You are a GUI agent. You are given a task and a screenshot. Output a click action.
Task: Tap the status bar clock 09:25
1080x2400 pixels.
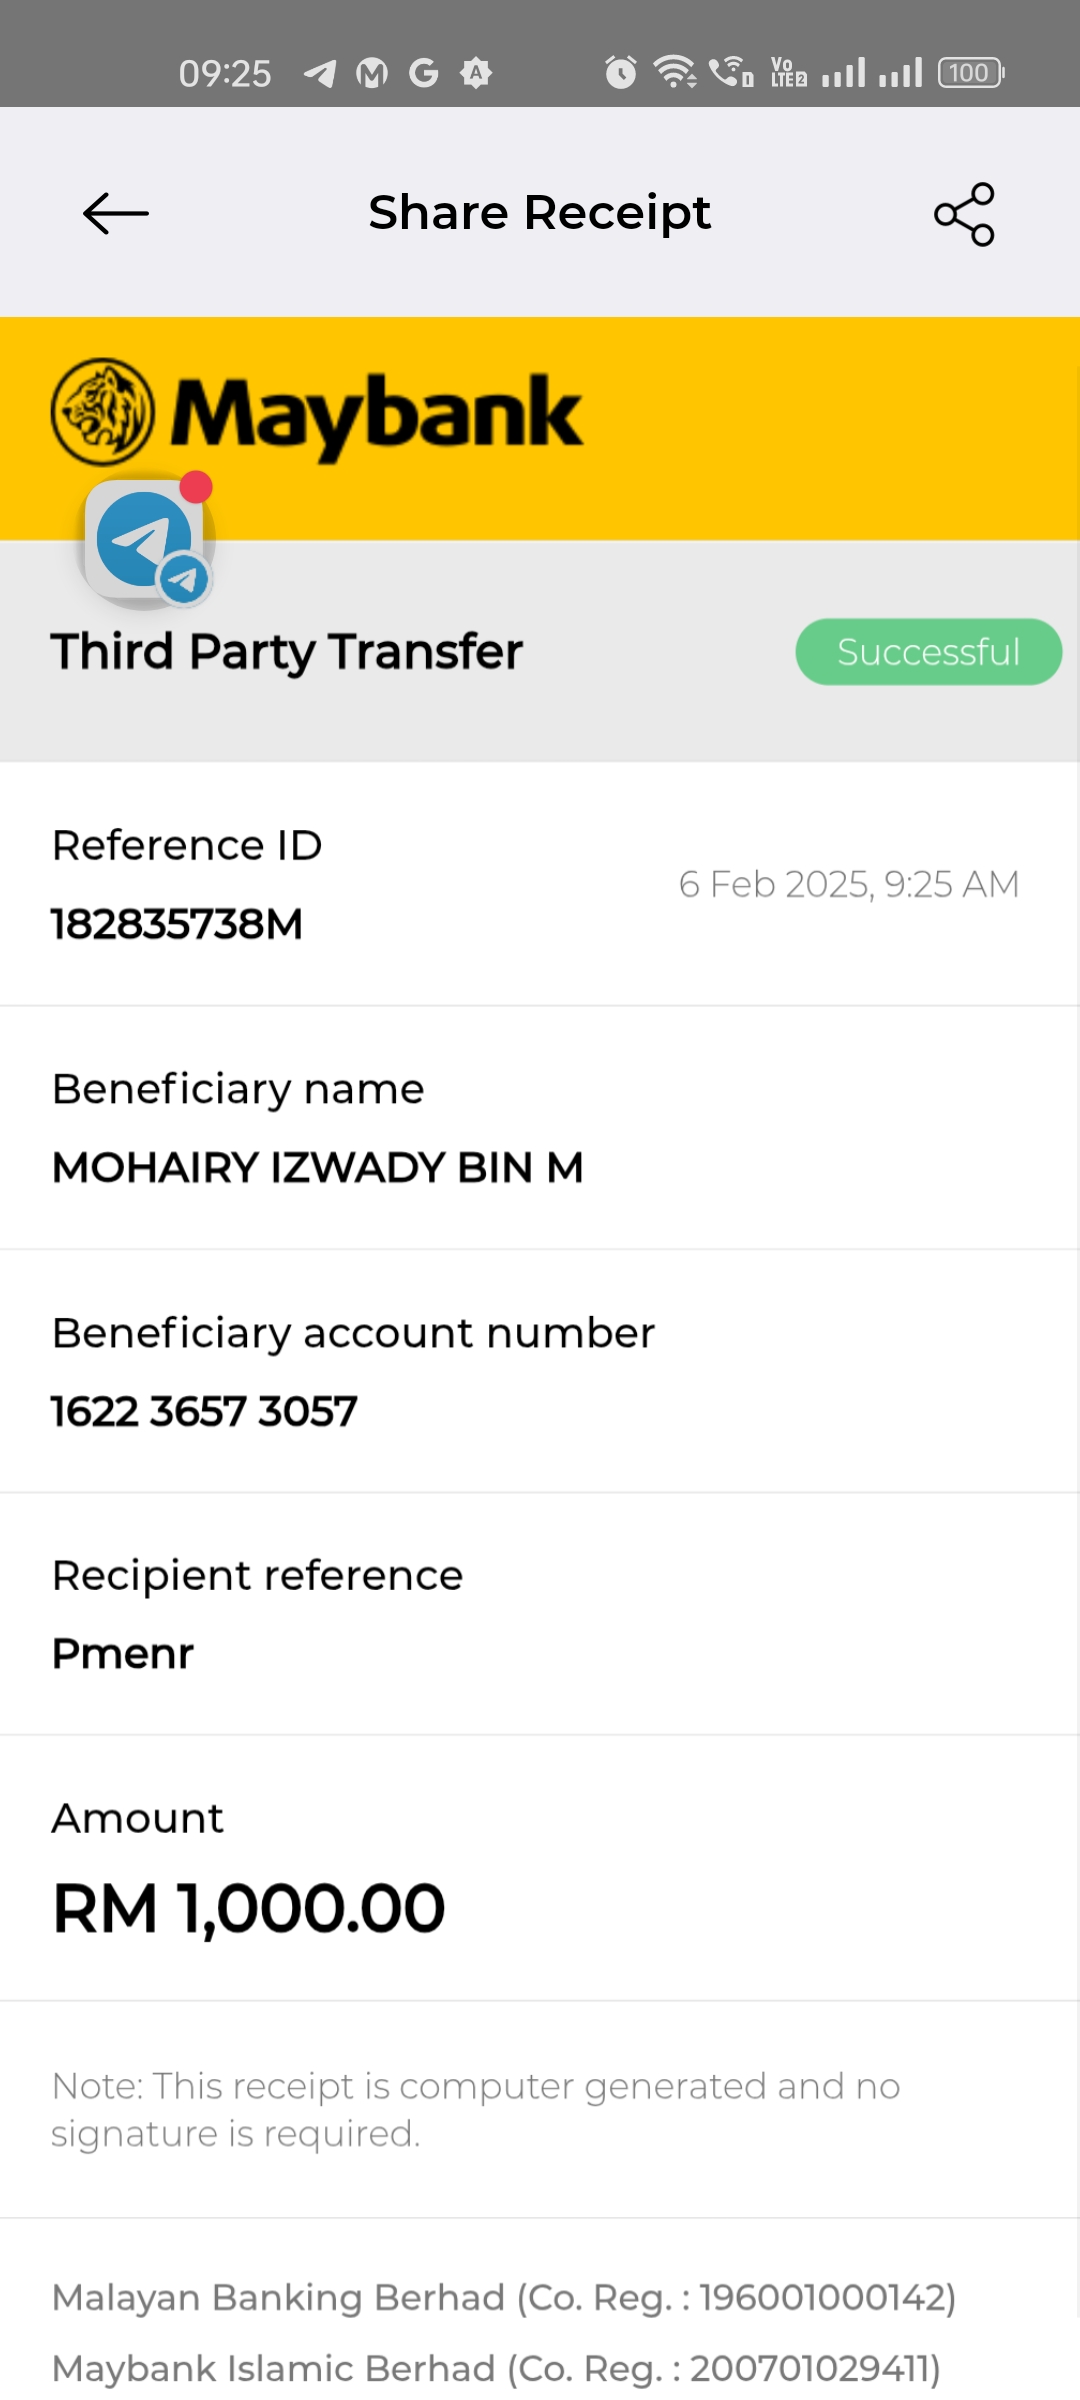coord(225,73)
